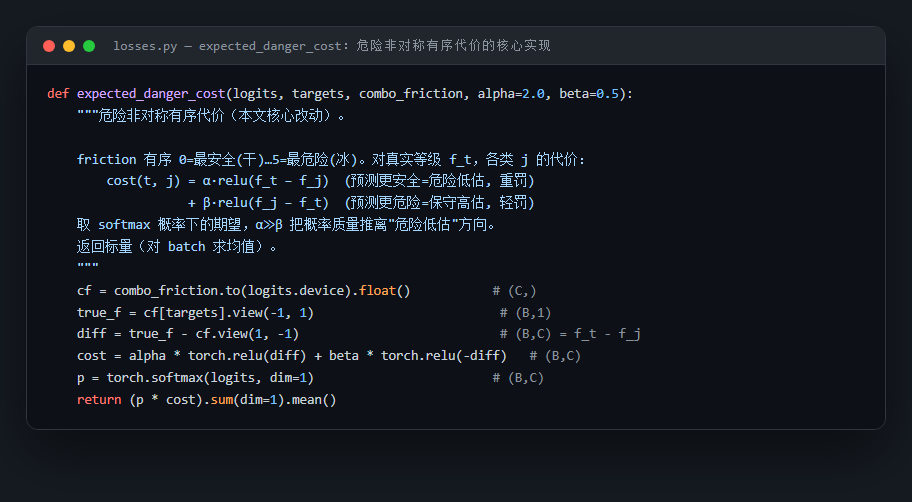Click the comment "# (B,1)"
912x502 pixels.
tap(525, 312)
